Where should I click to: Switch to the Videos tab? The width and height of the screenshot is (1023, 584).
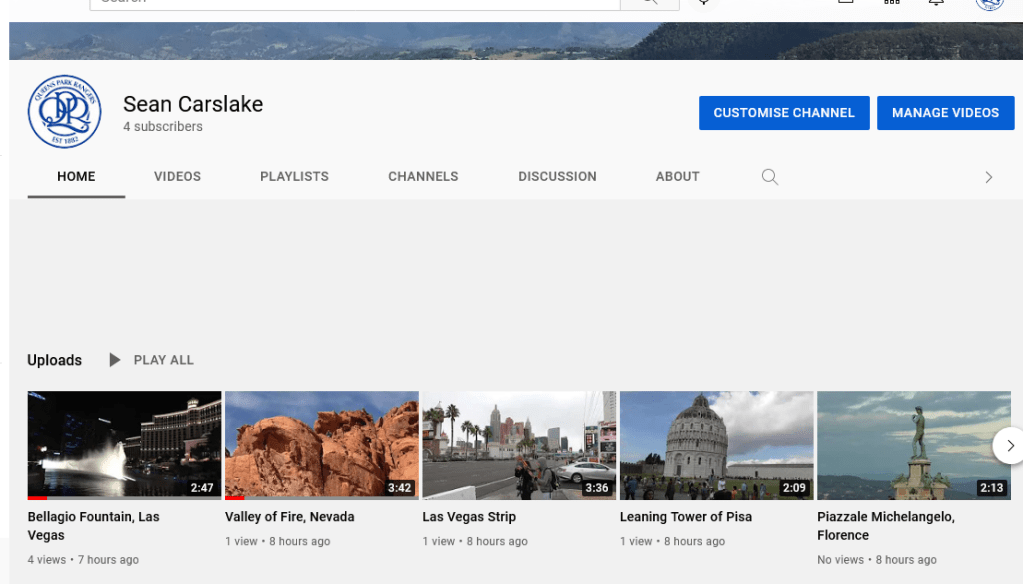pyautogui.click(x=177, y=177)
